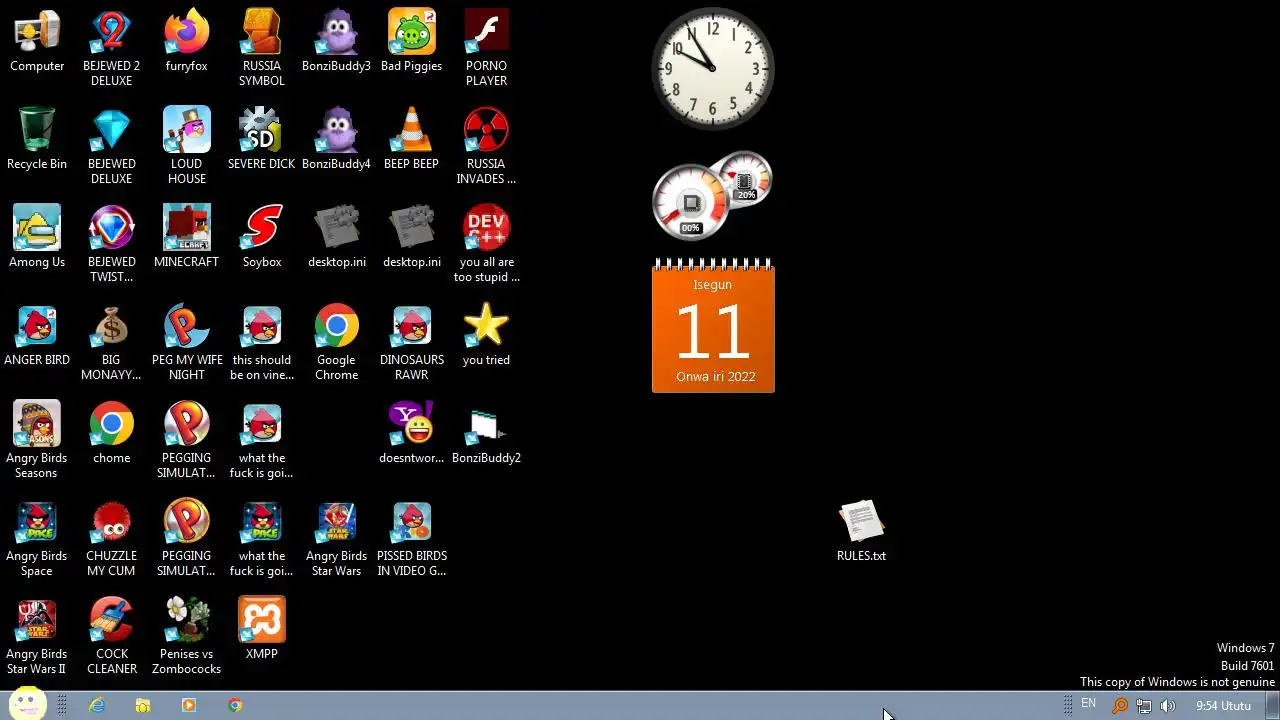Screen dimensions: 1280x720
Task: Select the Angry Birds Seasons shortcut
Action: [37, 440]
